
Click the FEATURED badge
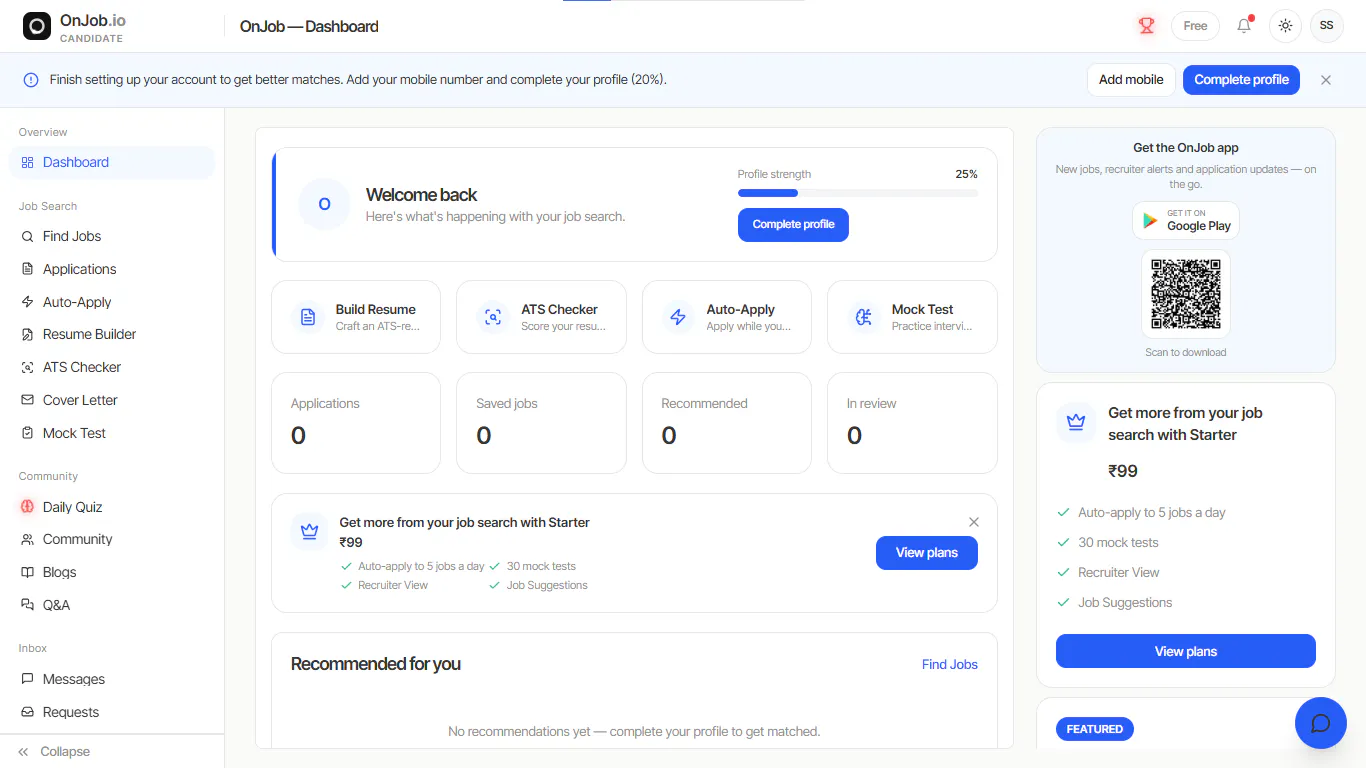tap(1095, 729)
